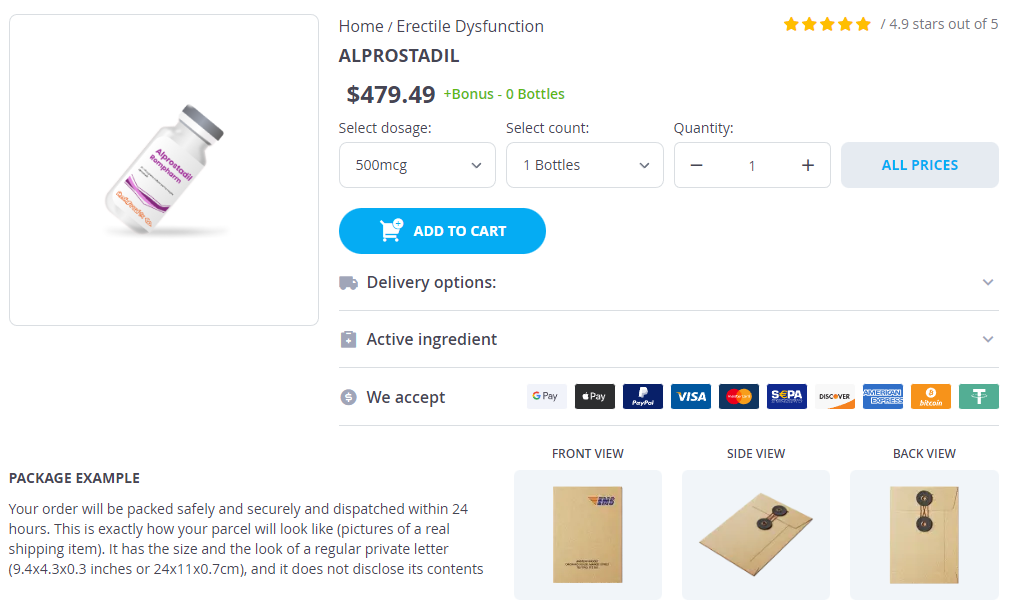Image resolution: width=1015 pixels, height=612 pixels.
Task: Decrease quantity with the minus button
Action: click(697, 165)
